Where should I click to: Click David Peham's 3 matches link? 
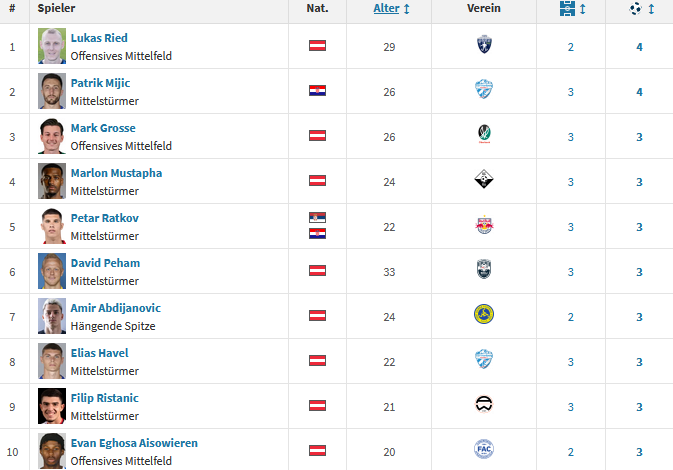tap(571, 272)
